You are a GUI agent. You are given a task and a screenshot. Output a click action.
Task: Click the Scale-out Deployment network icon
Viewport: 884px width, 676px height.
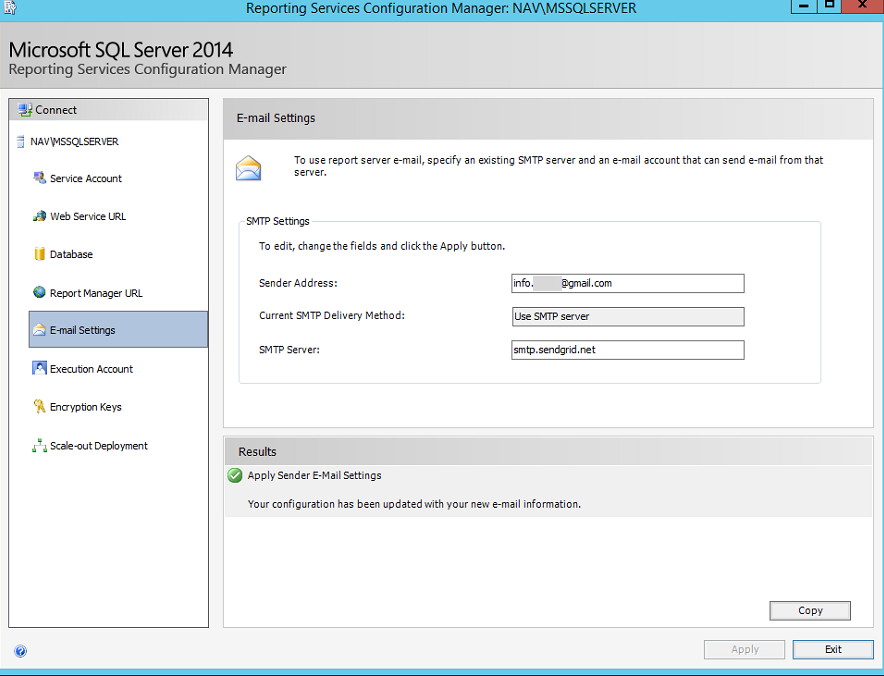pos(40,446)
